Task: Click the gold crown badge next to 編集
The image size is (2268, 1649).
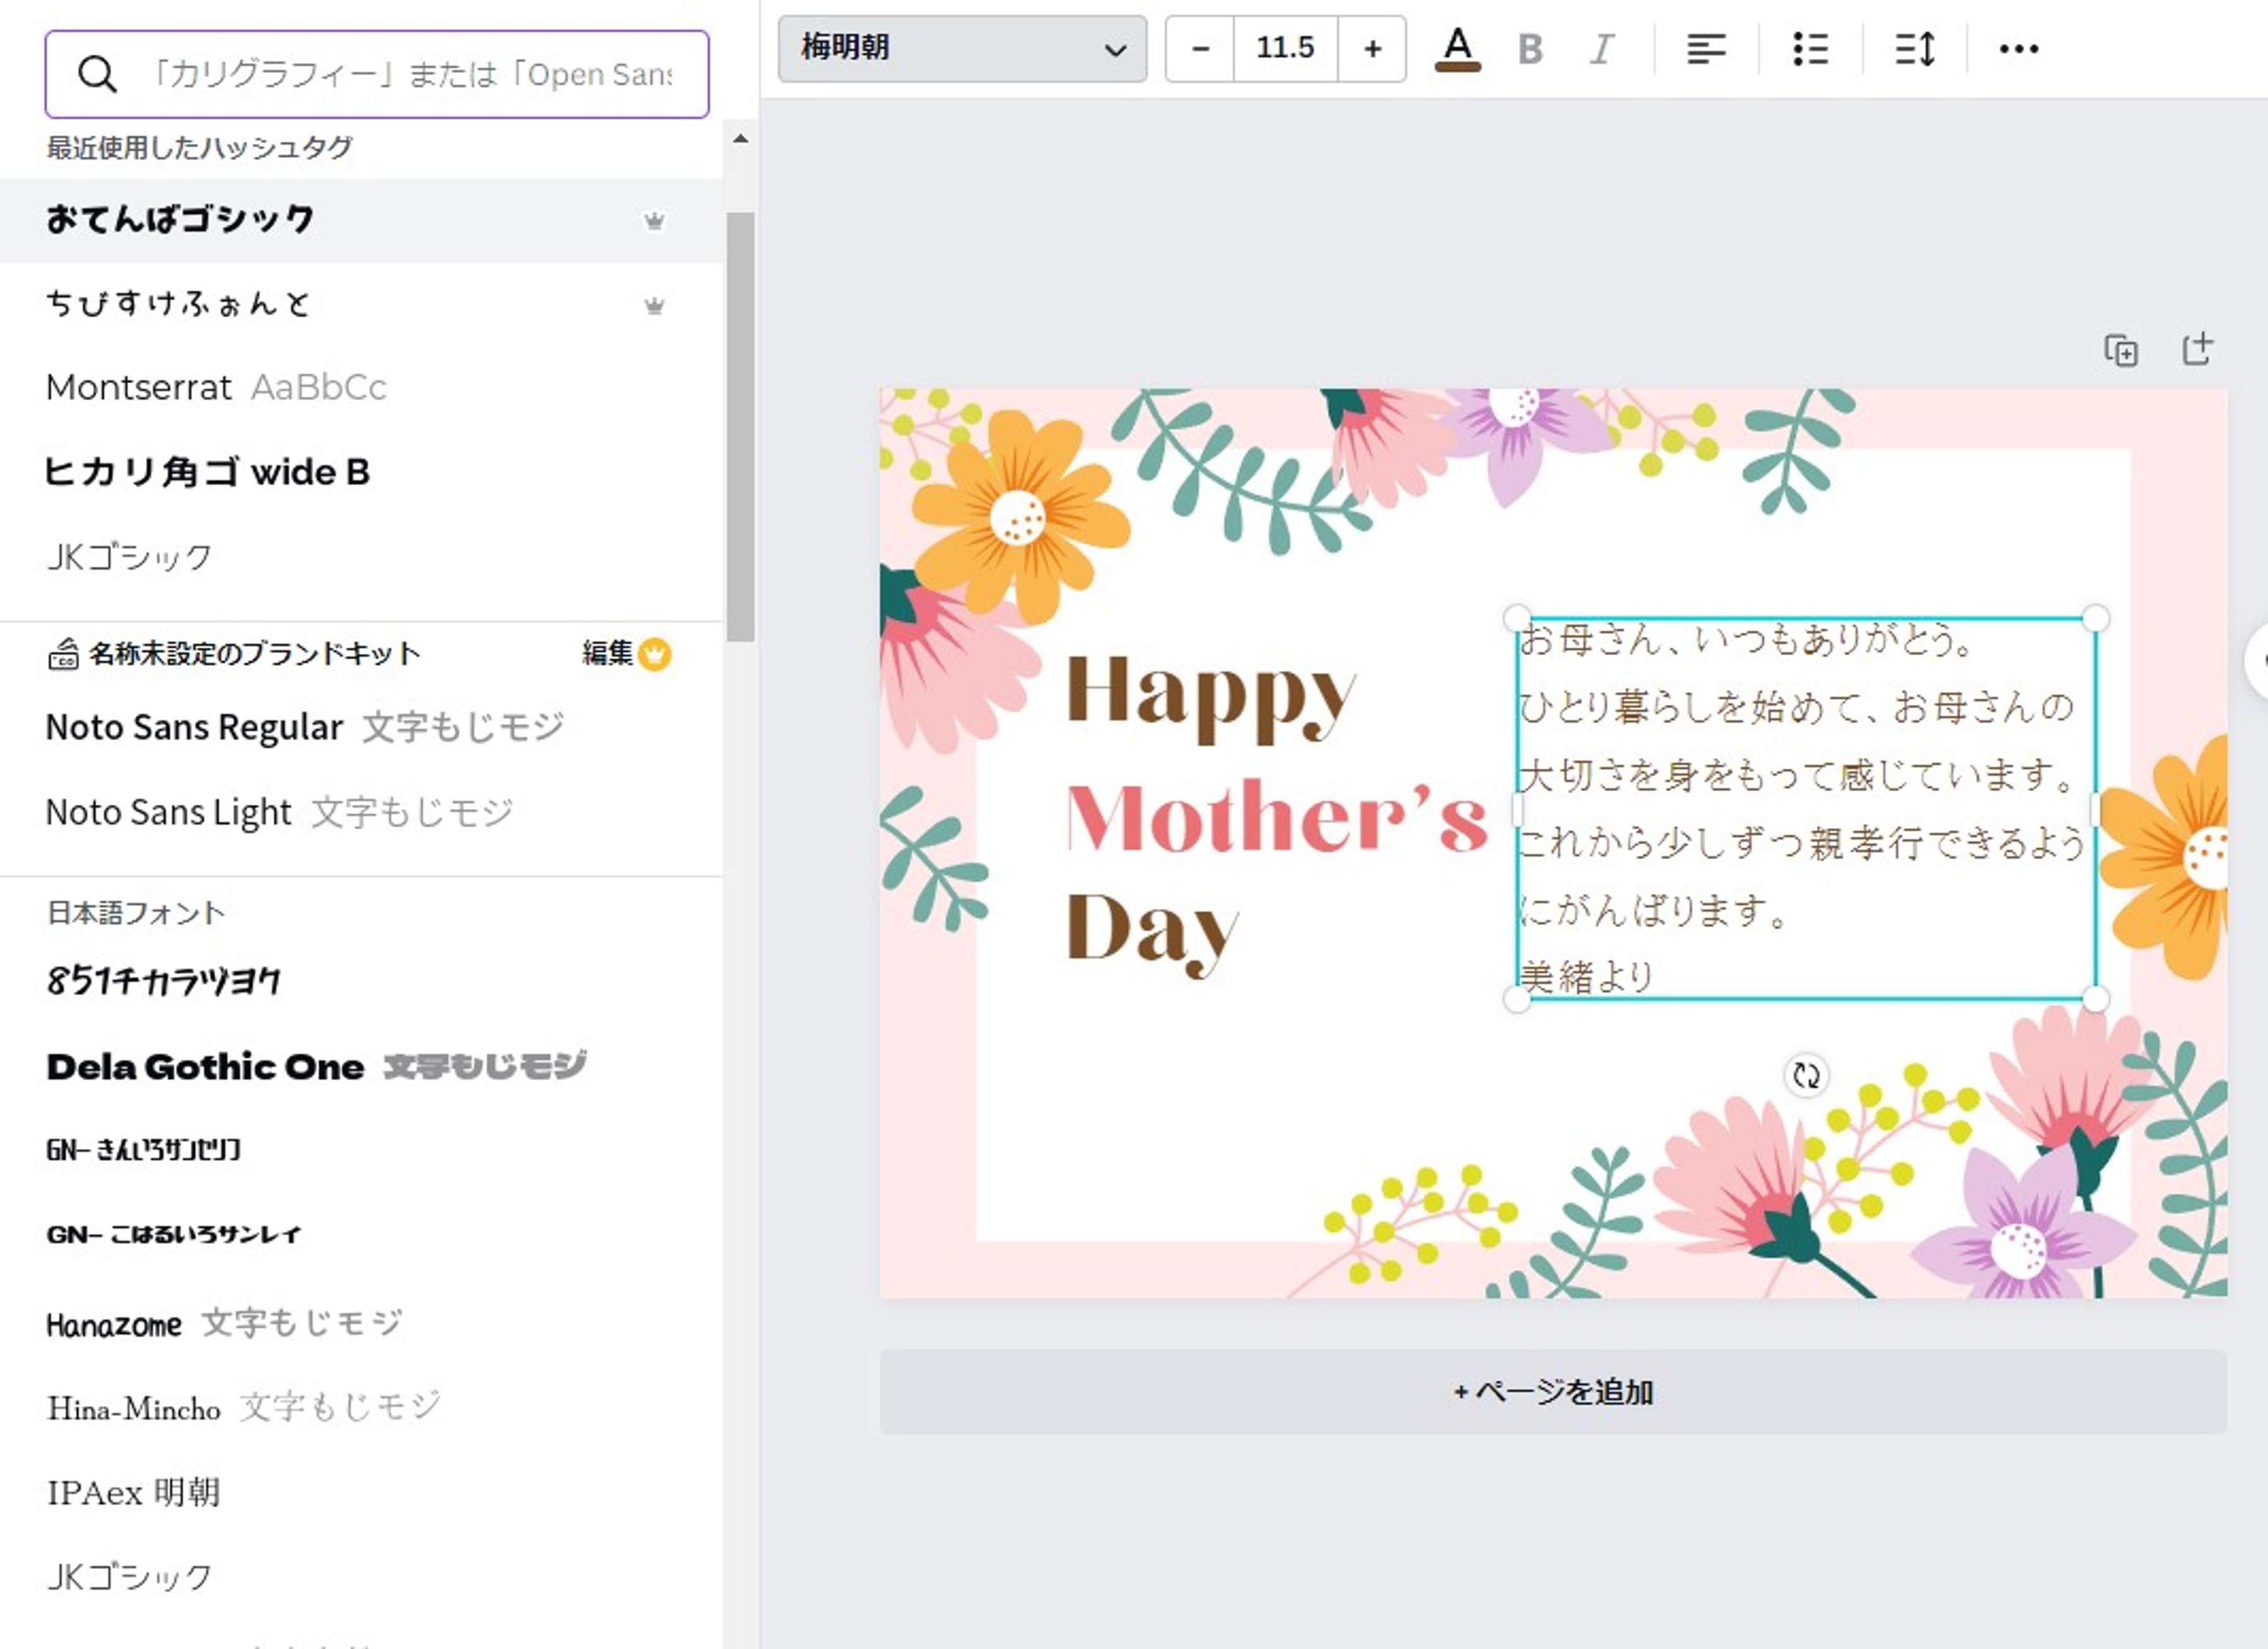Action: 654,654
